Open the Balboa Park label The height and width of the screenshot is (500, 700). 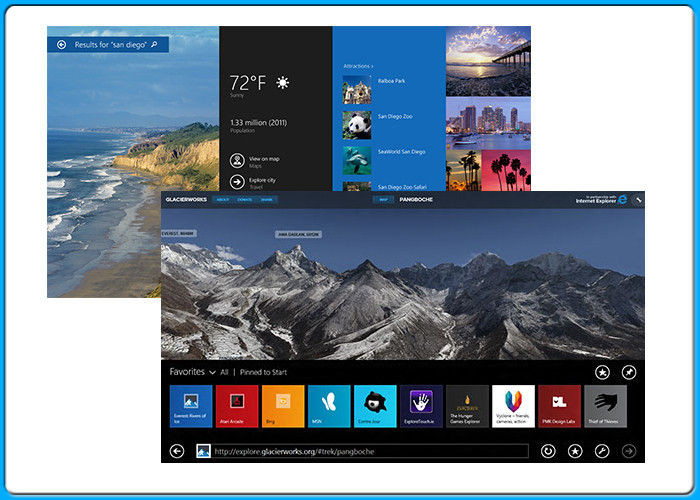pos(392,81)
